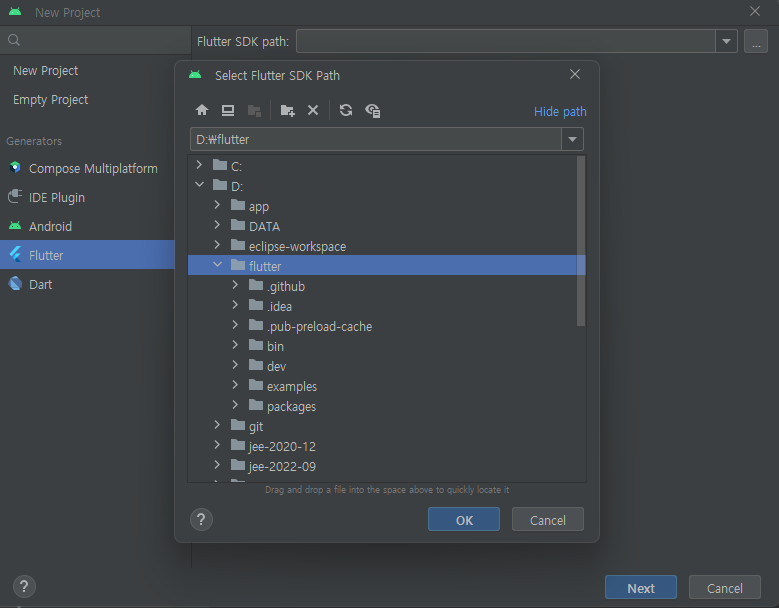Click the project directory toolbar icon
The image size is (779, 608).
click(x=254, y=110)
